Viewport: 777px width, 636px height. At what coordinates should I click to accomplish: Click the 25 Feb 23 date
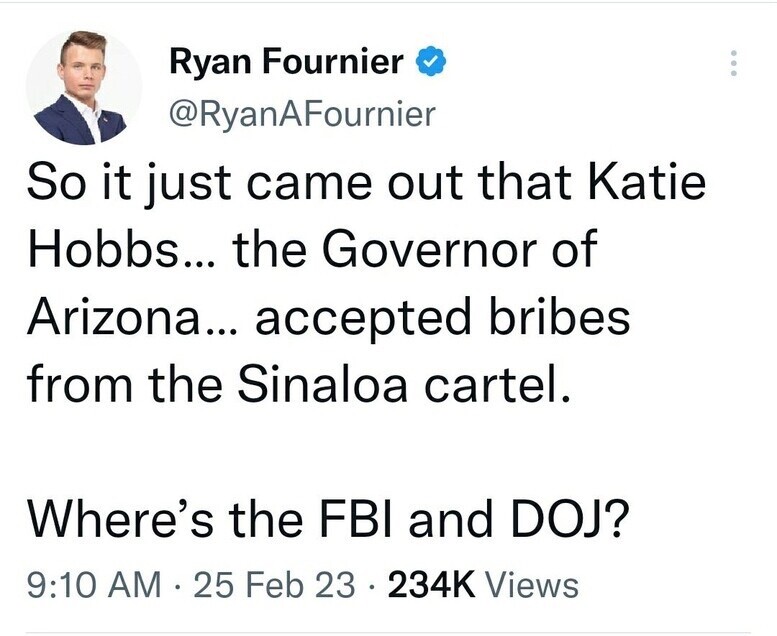(x=275, y=585)
